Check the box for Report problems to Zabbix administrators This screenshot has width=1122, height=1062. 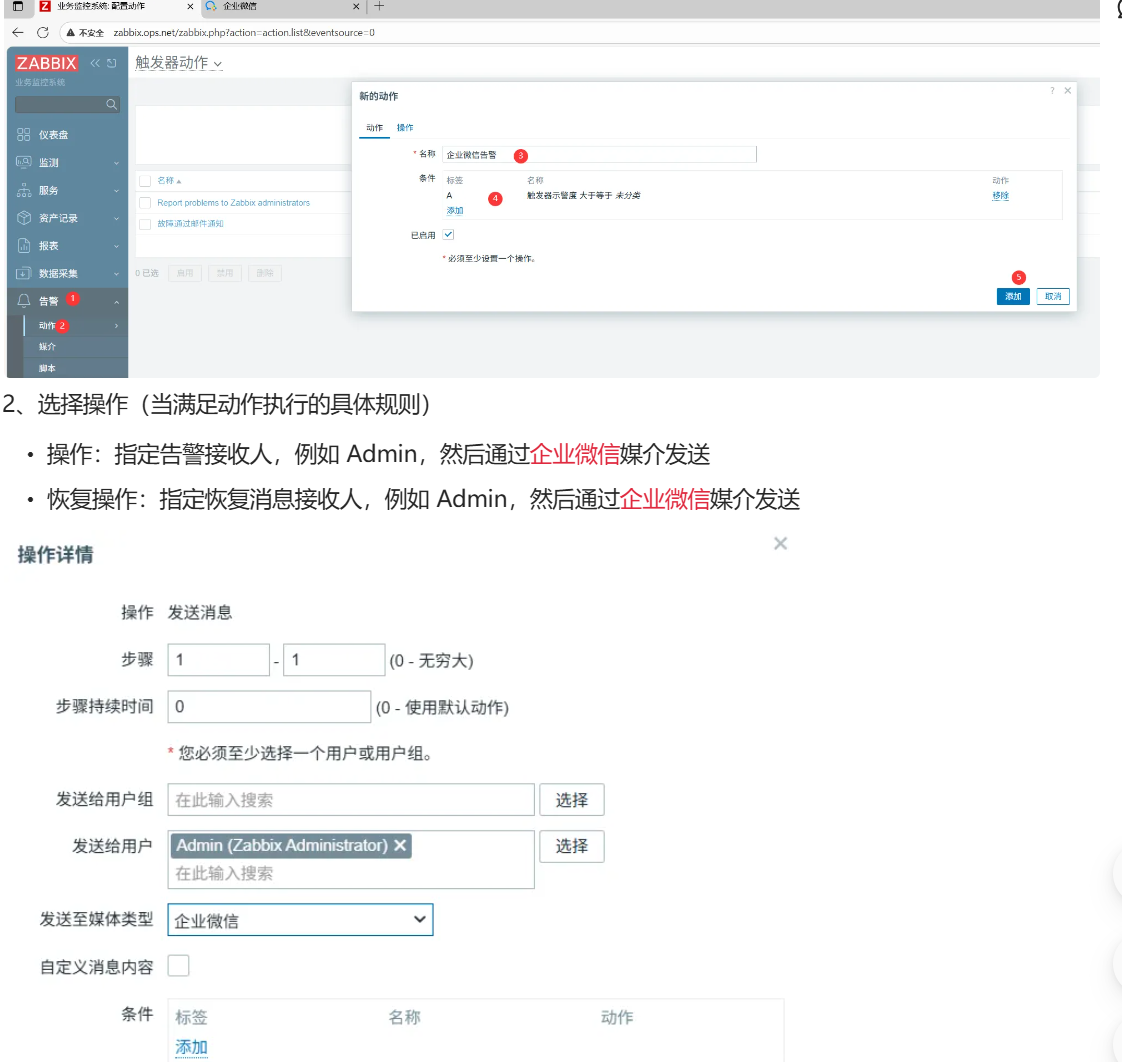pos(145,203)
